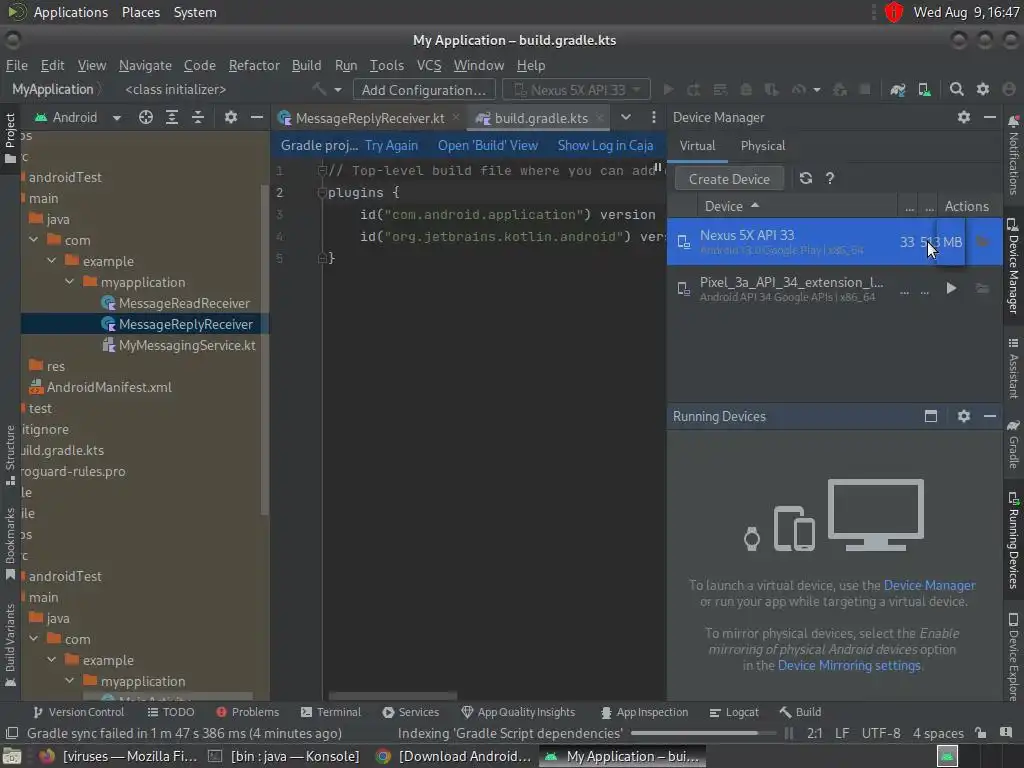This screenshot has height=768, width=1024.
Task: Select MyMessagingService.kt in project tree
Action: coord(179,345)
